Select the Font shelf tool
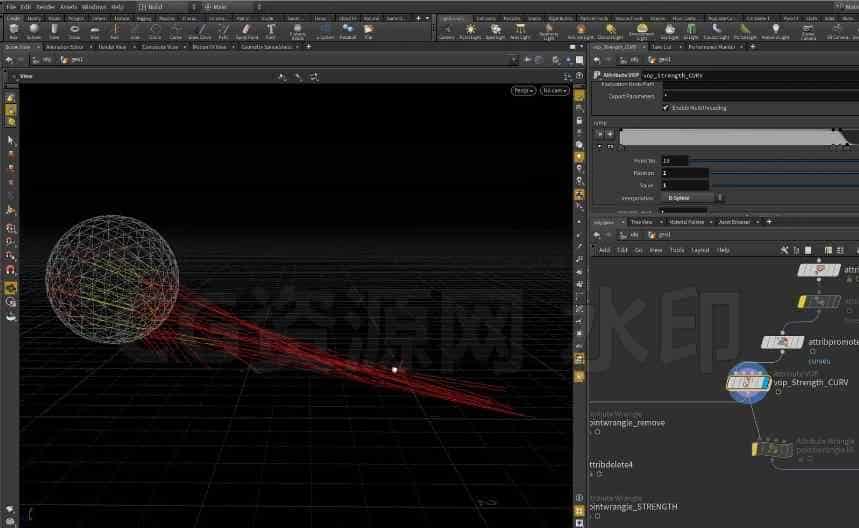This screenshot has height=528, width=859. click(271, 31)
